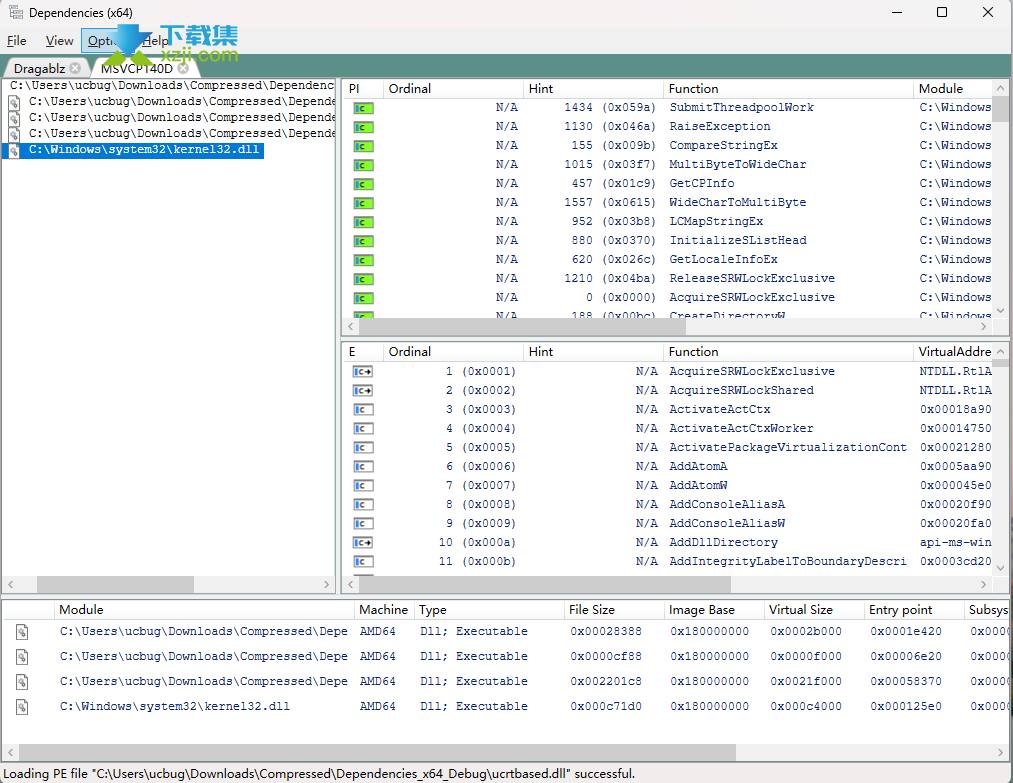The image size is (1013, 783).
Task: Sort imports by the Ordinal column
Action: 452,89
